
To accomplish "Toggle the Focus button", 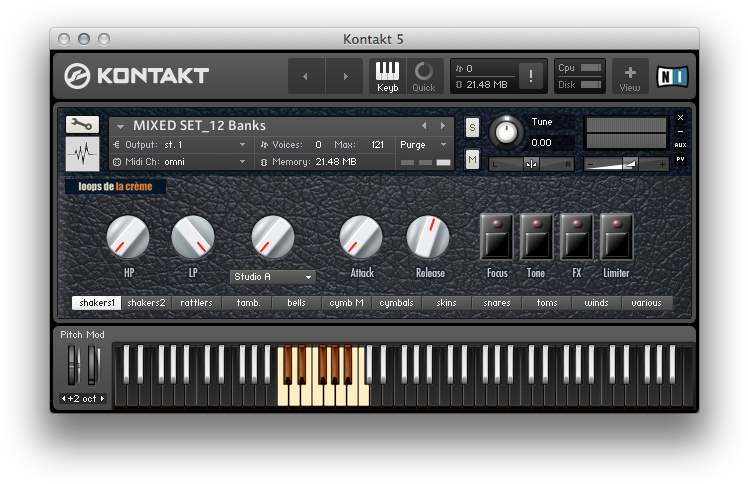I will tap(497, 238).
